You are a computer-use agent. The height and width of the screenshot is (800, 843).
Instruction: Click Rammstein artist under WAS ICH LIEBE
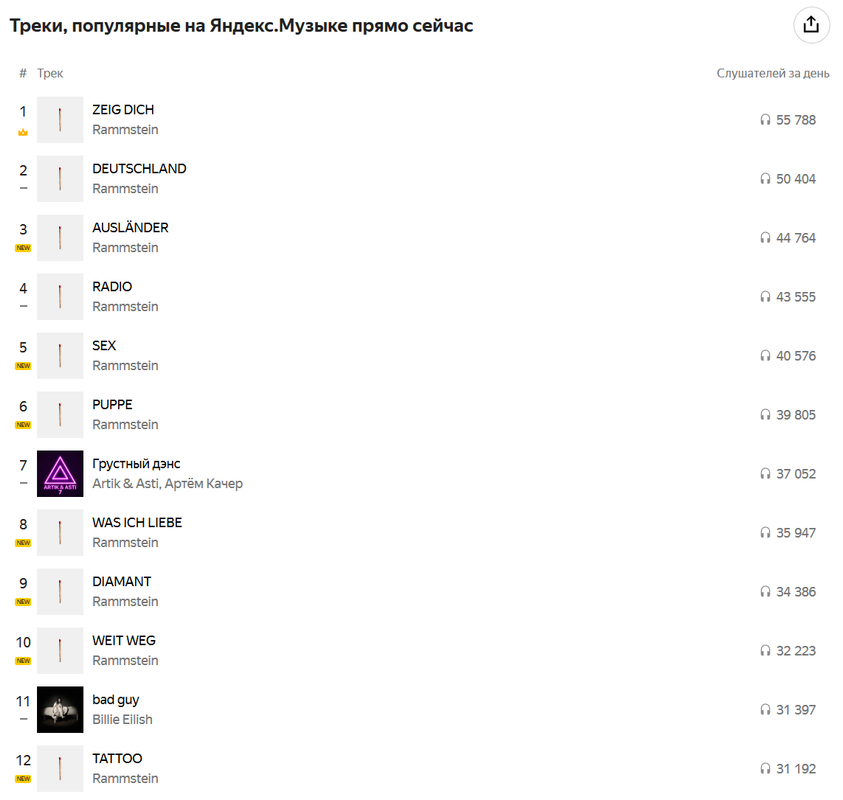click(125, 542)
